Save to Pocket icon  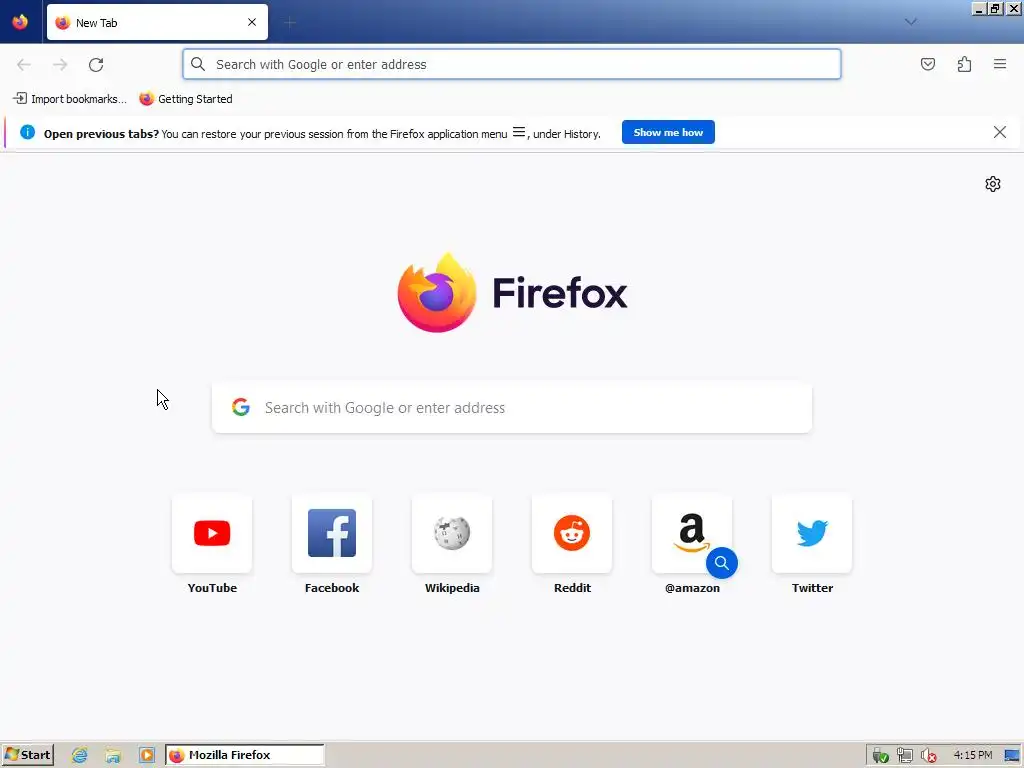point(927,64)
